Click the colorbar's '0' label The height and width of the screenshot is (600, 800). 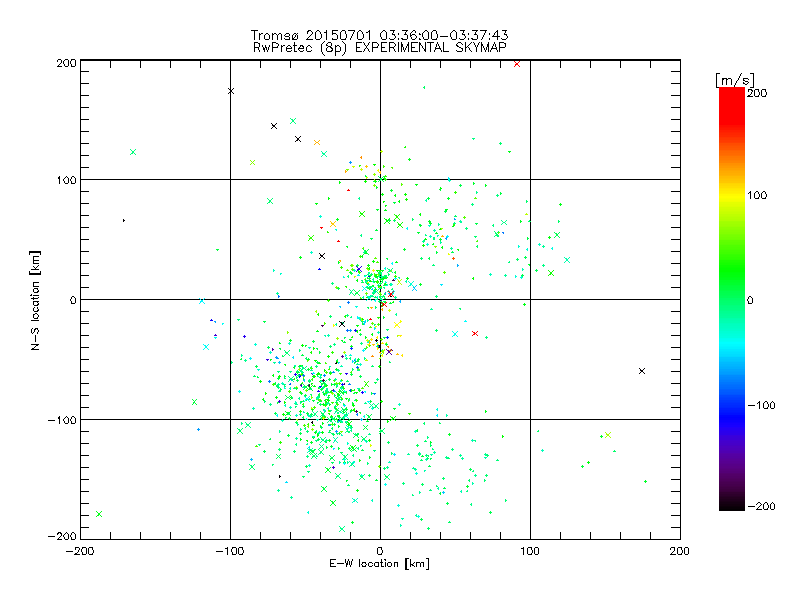coord(750,300)
